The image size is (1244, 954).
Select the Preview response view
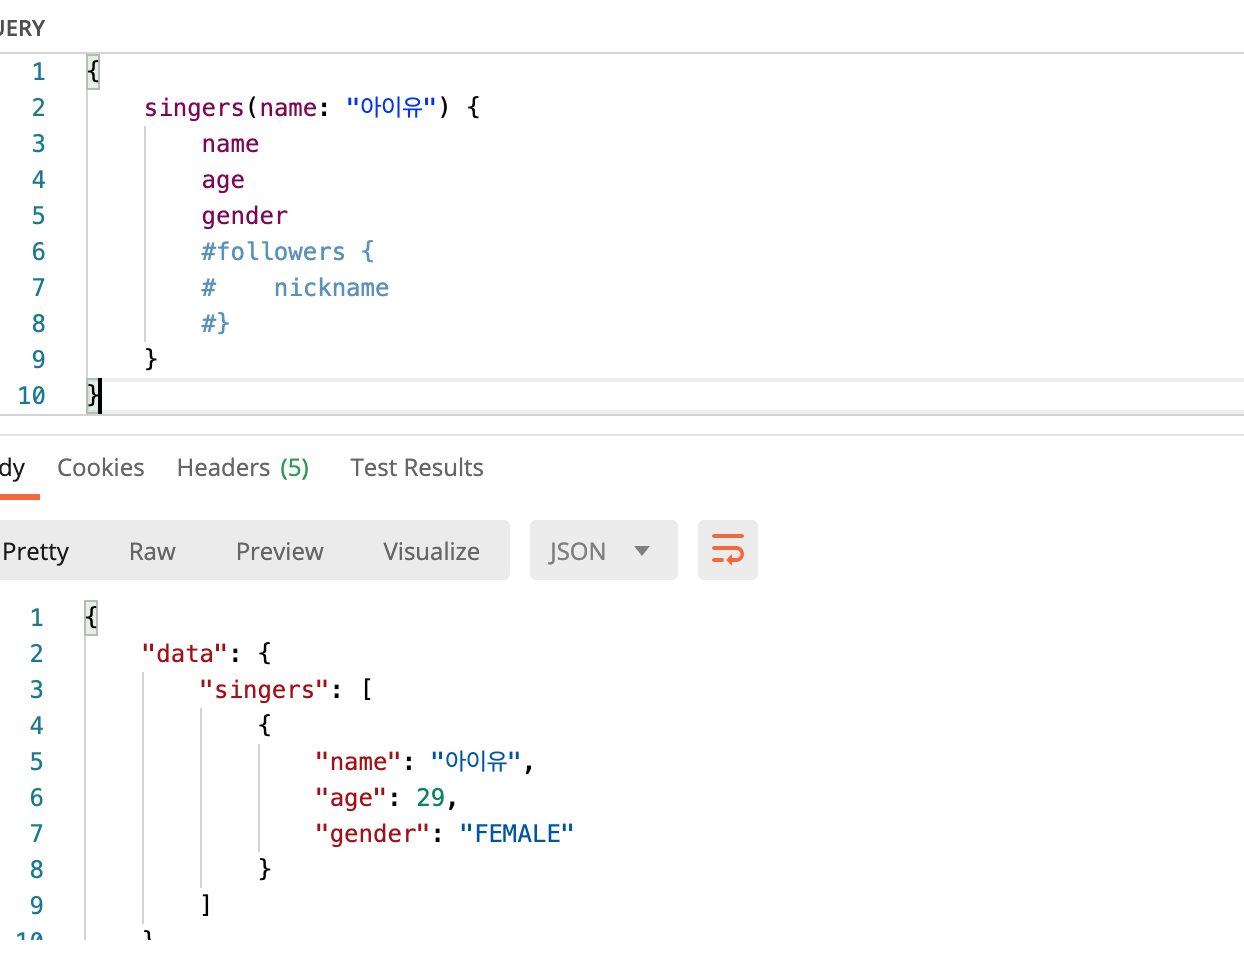[280, 551]
